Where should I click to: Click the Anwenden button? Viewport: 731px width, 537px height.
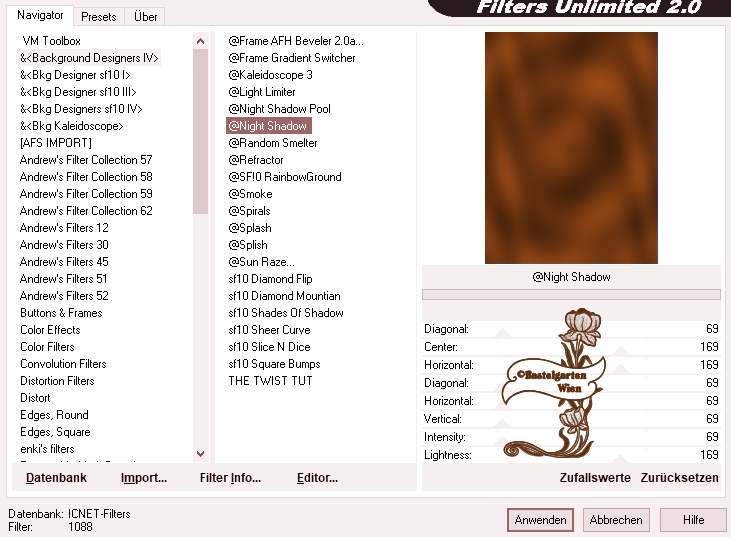tap(540, 520)
